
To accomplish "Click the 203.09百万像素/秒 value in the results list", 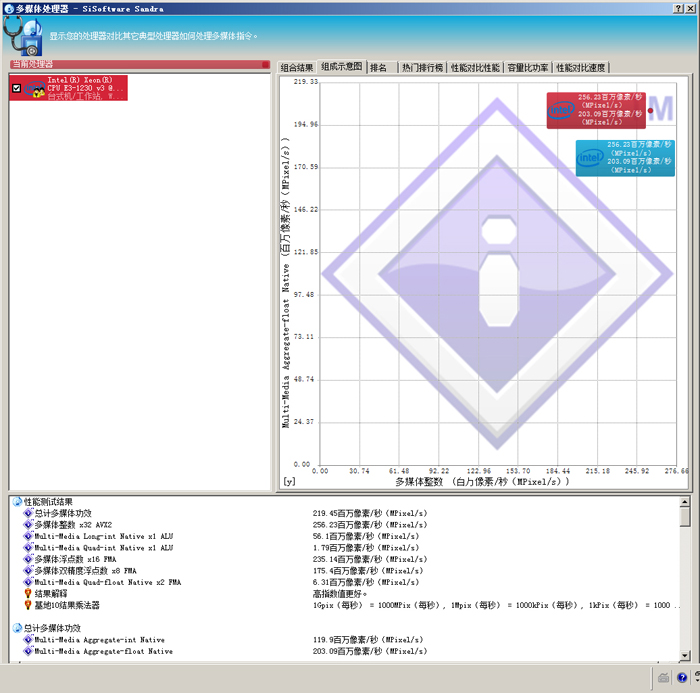I will pyautogui.click(x=370, y=651).
